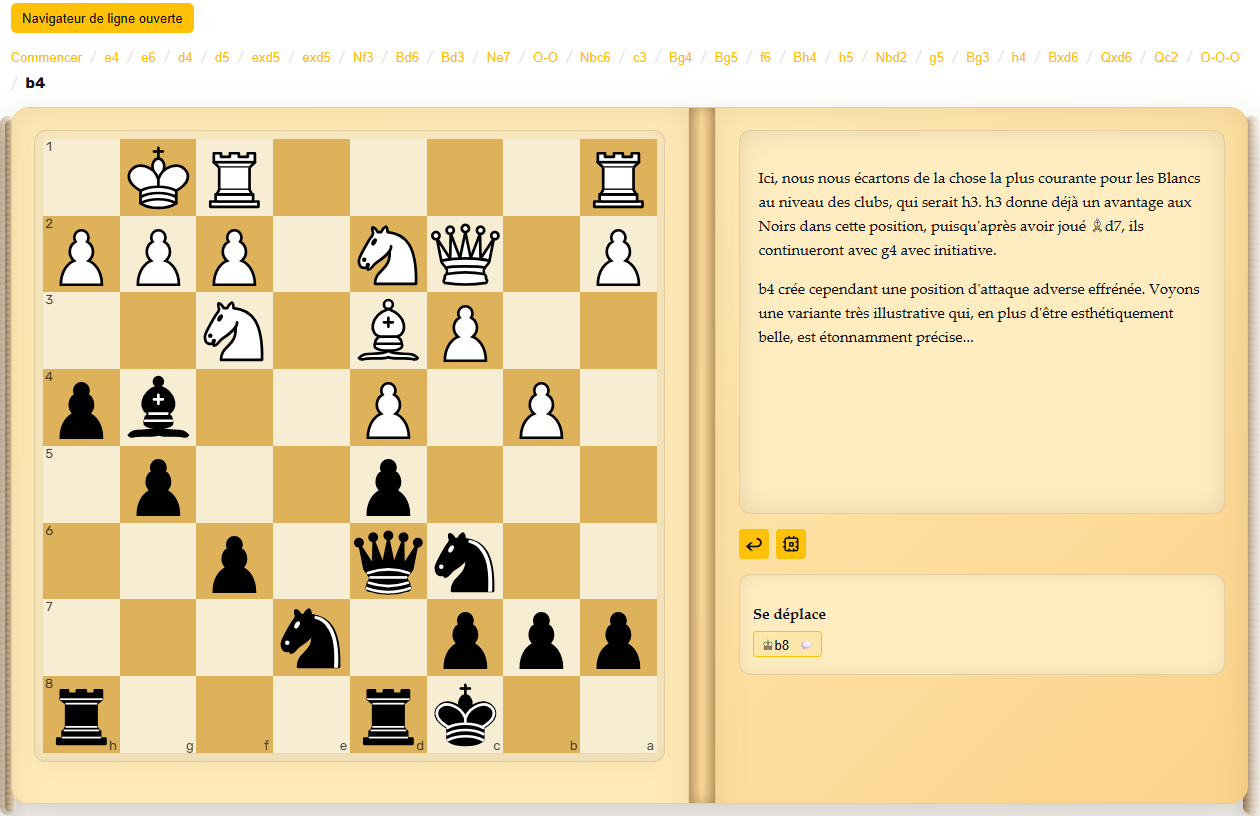Image resolution: width=1260 pixels, height=816 pixels.
Task: Select the white bishop on d3
Action: (x=388, y=331)
